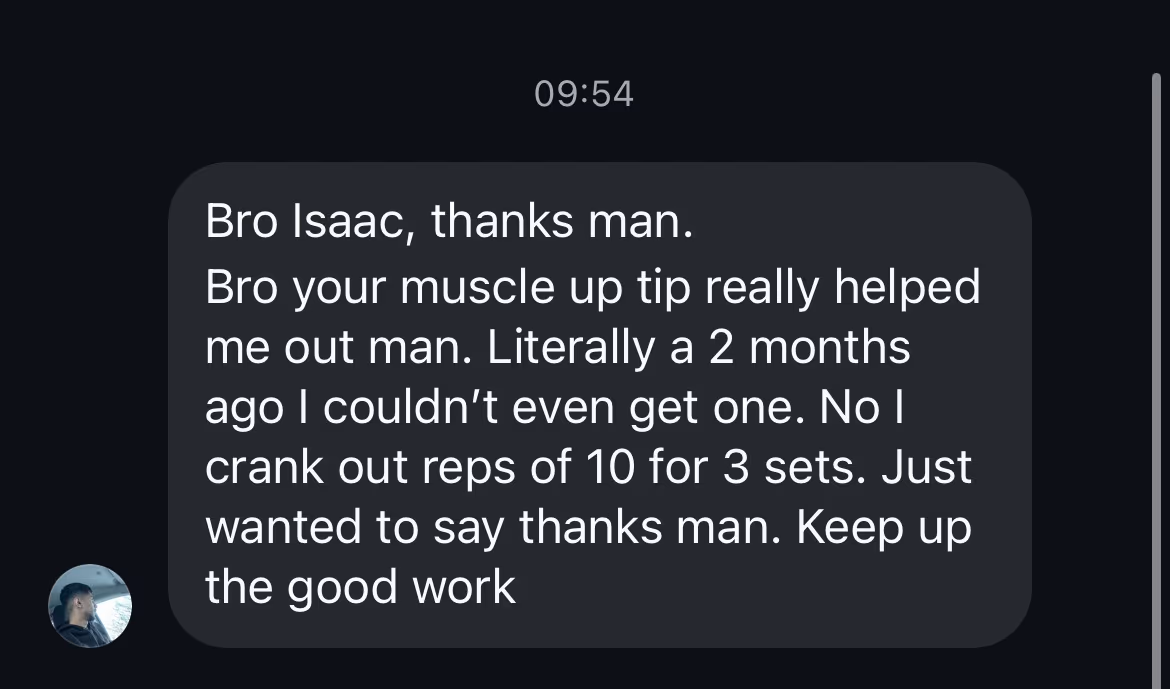Click the 09:54 message timestamp

tap(584, 94)
